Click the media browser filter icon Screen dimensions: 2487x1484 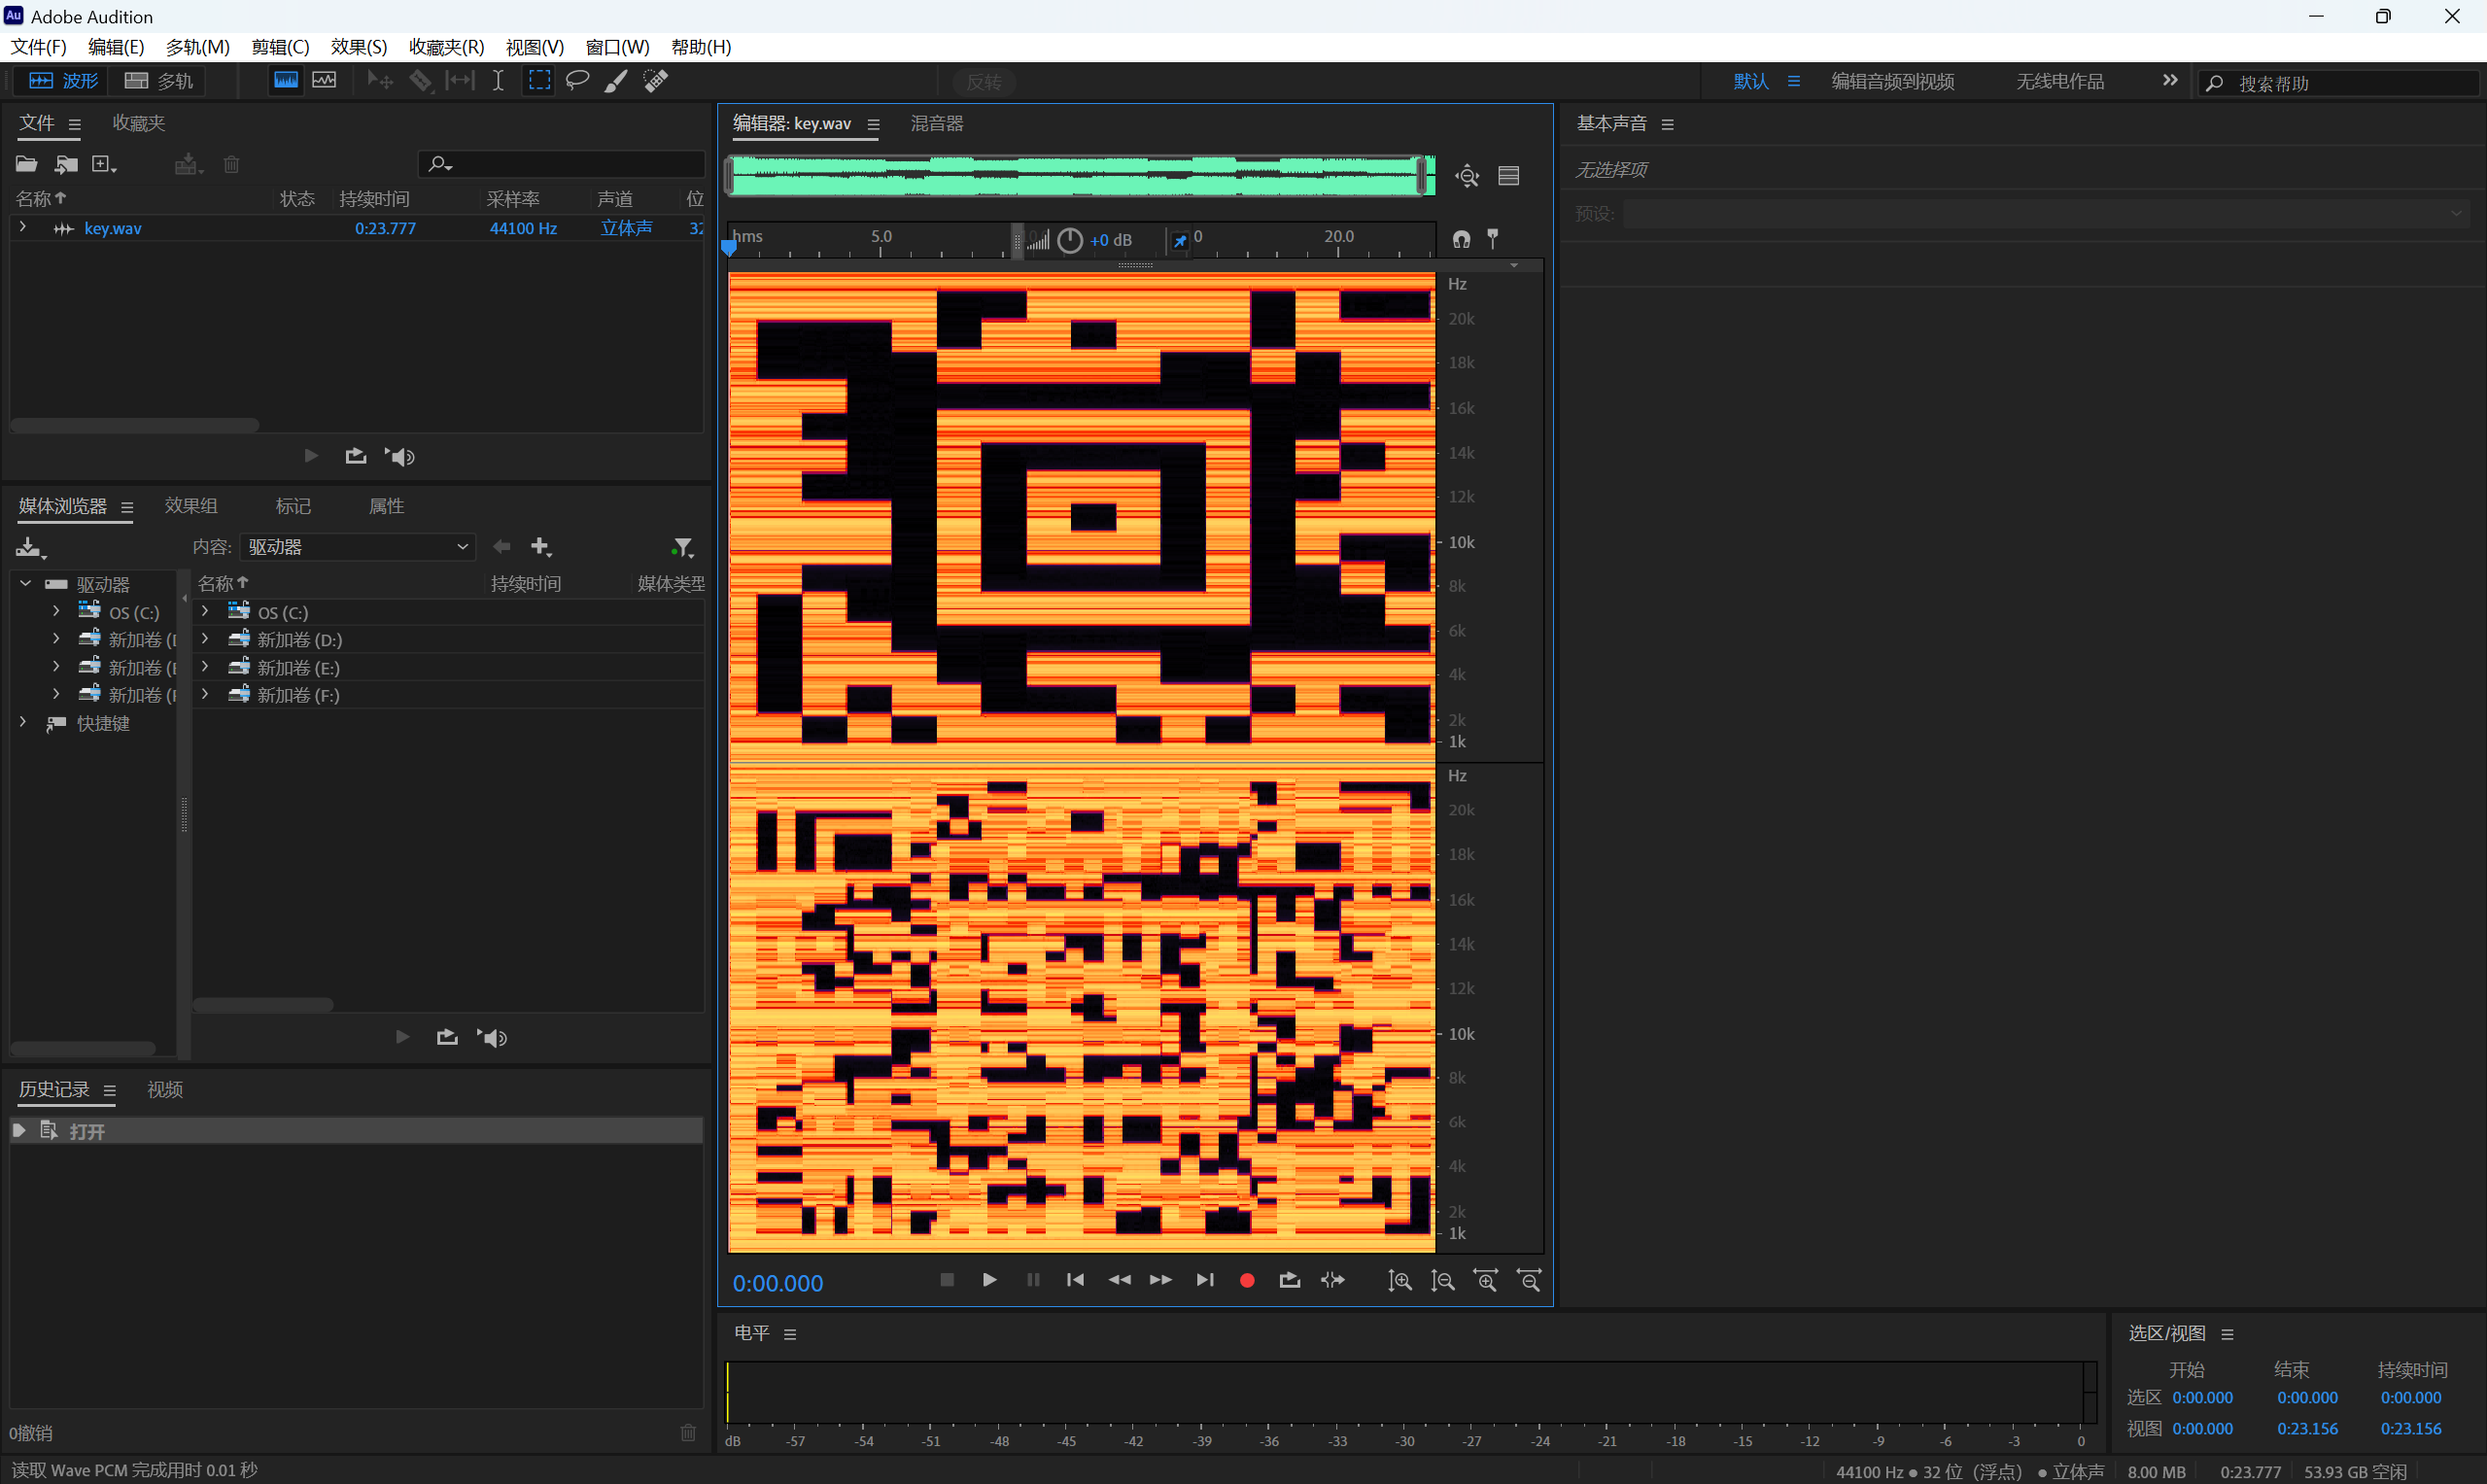(682, 547)
